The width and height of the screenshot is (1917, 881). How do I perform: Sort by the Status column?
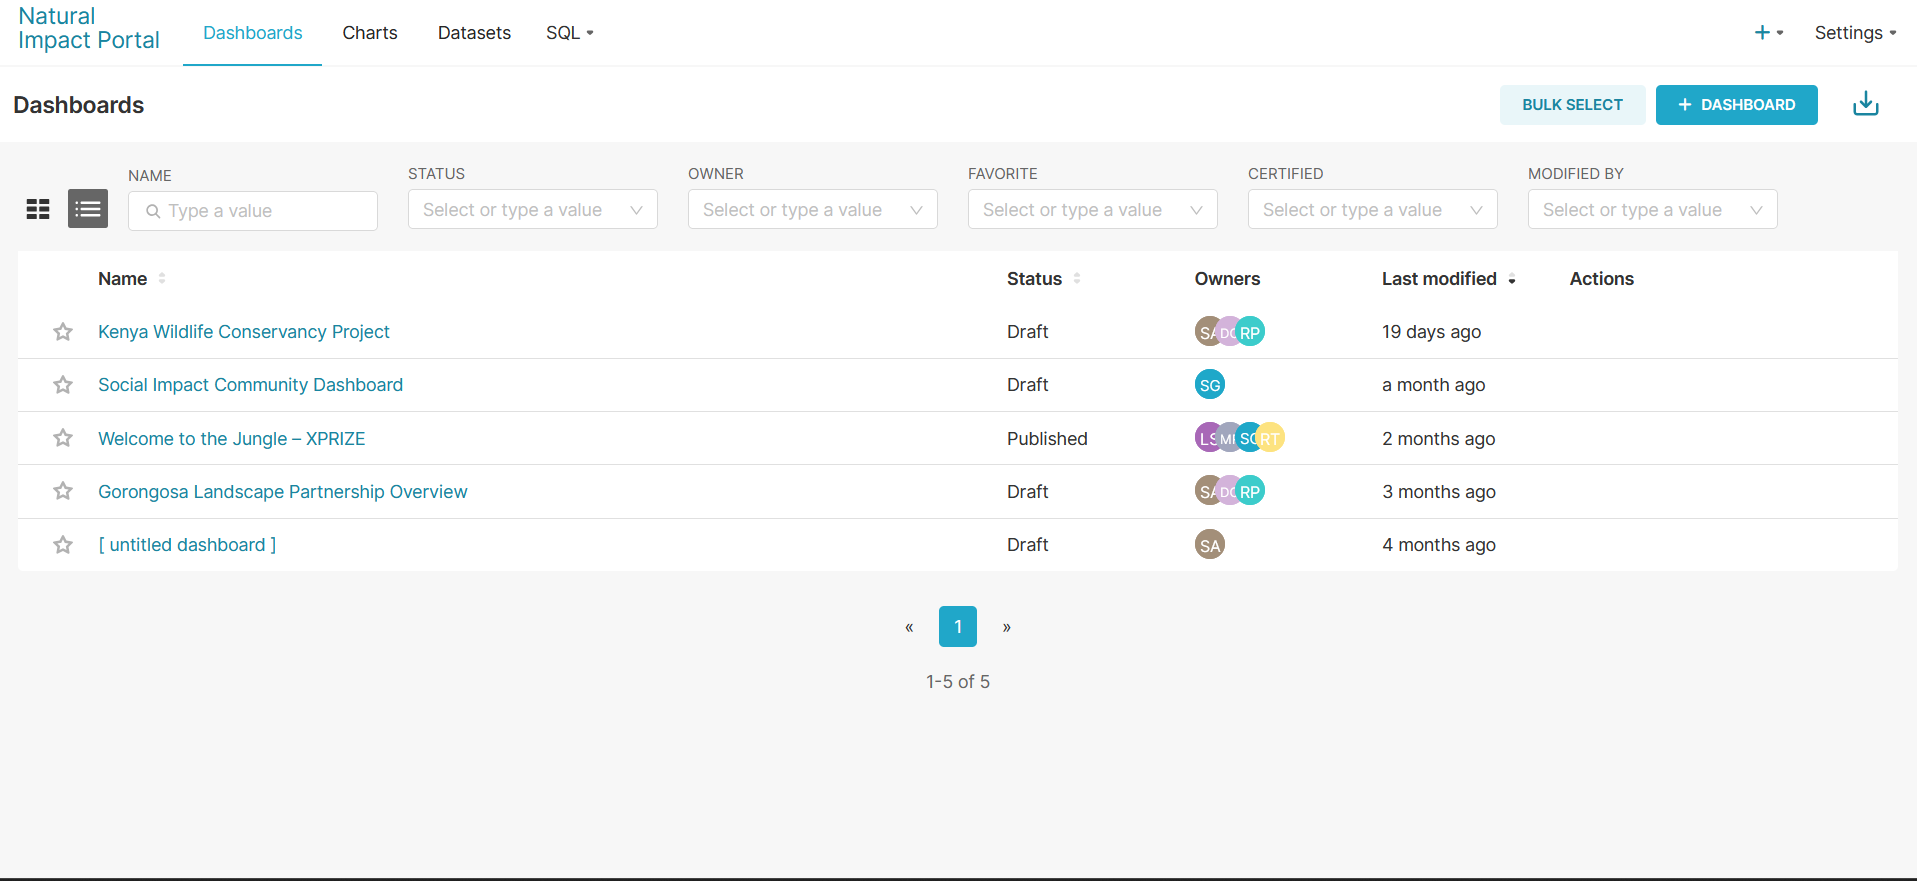click(1044, 279)
